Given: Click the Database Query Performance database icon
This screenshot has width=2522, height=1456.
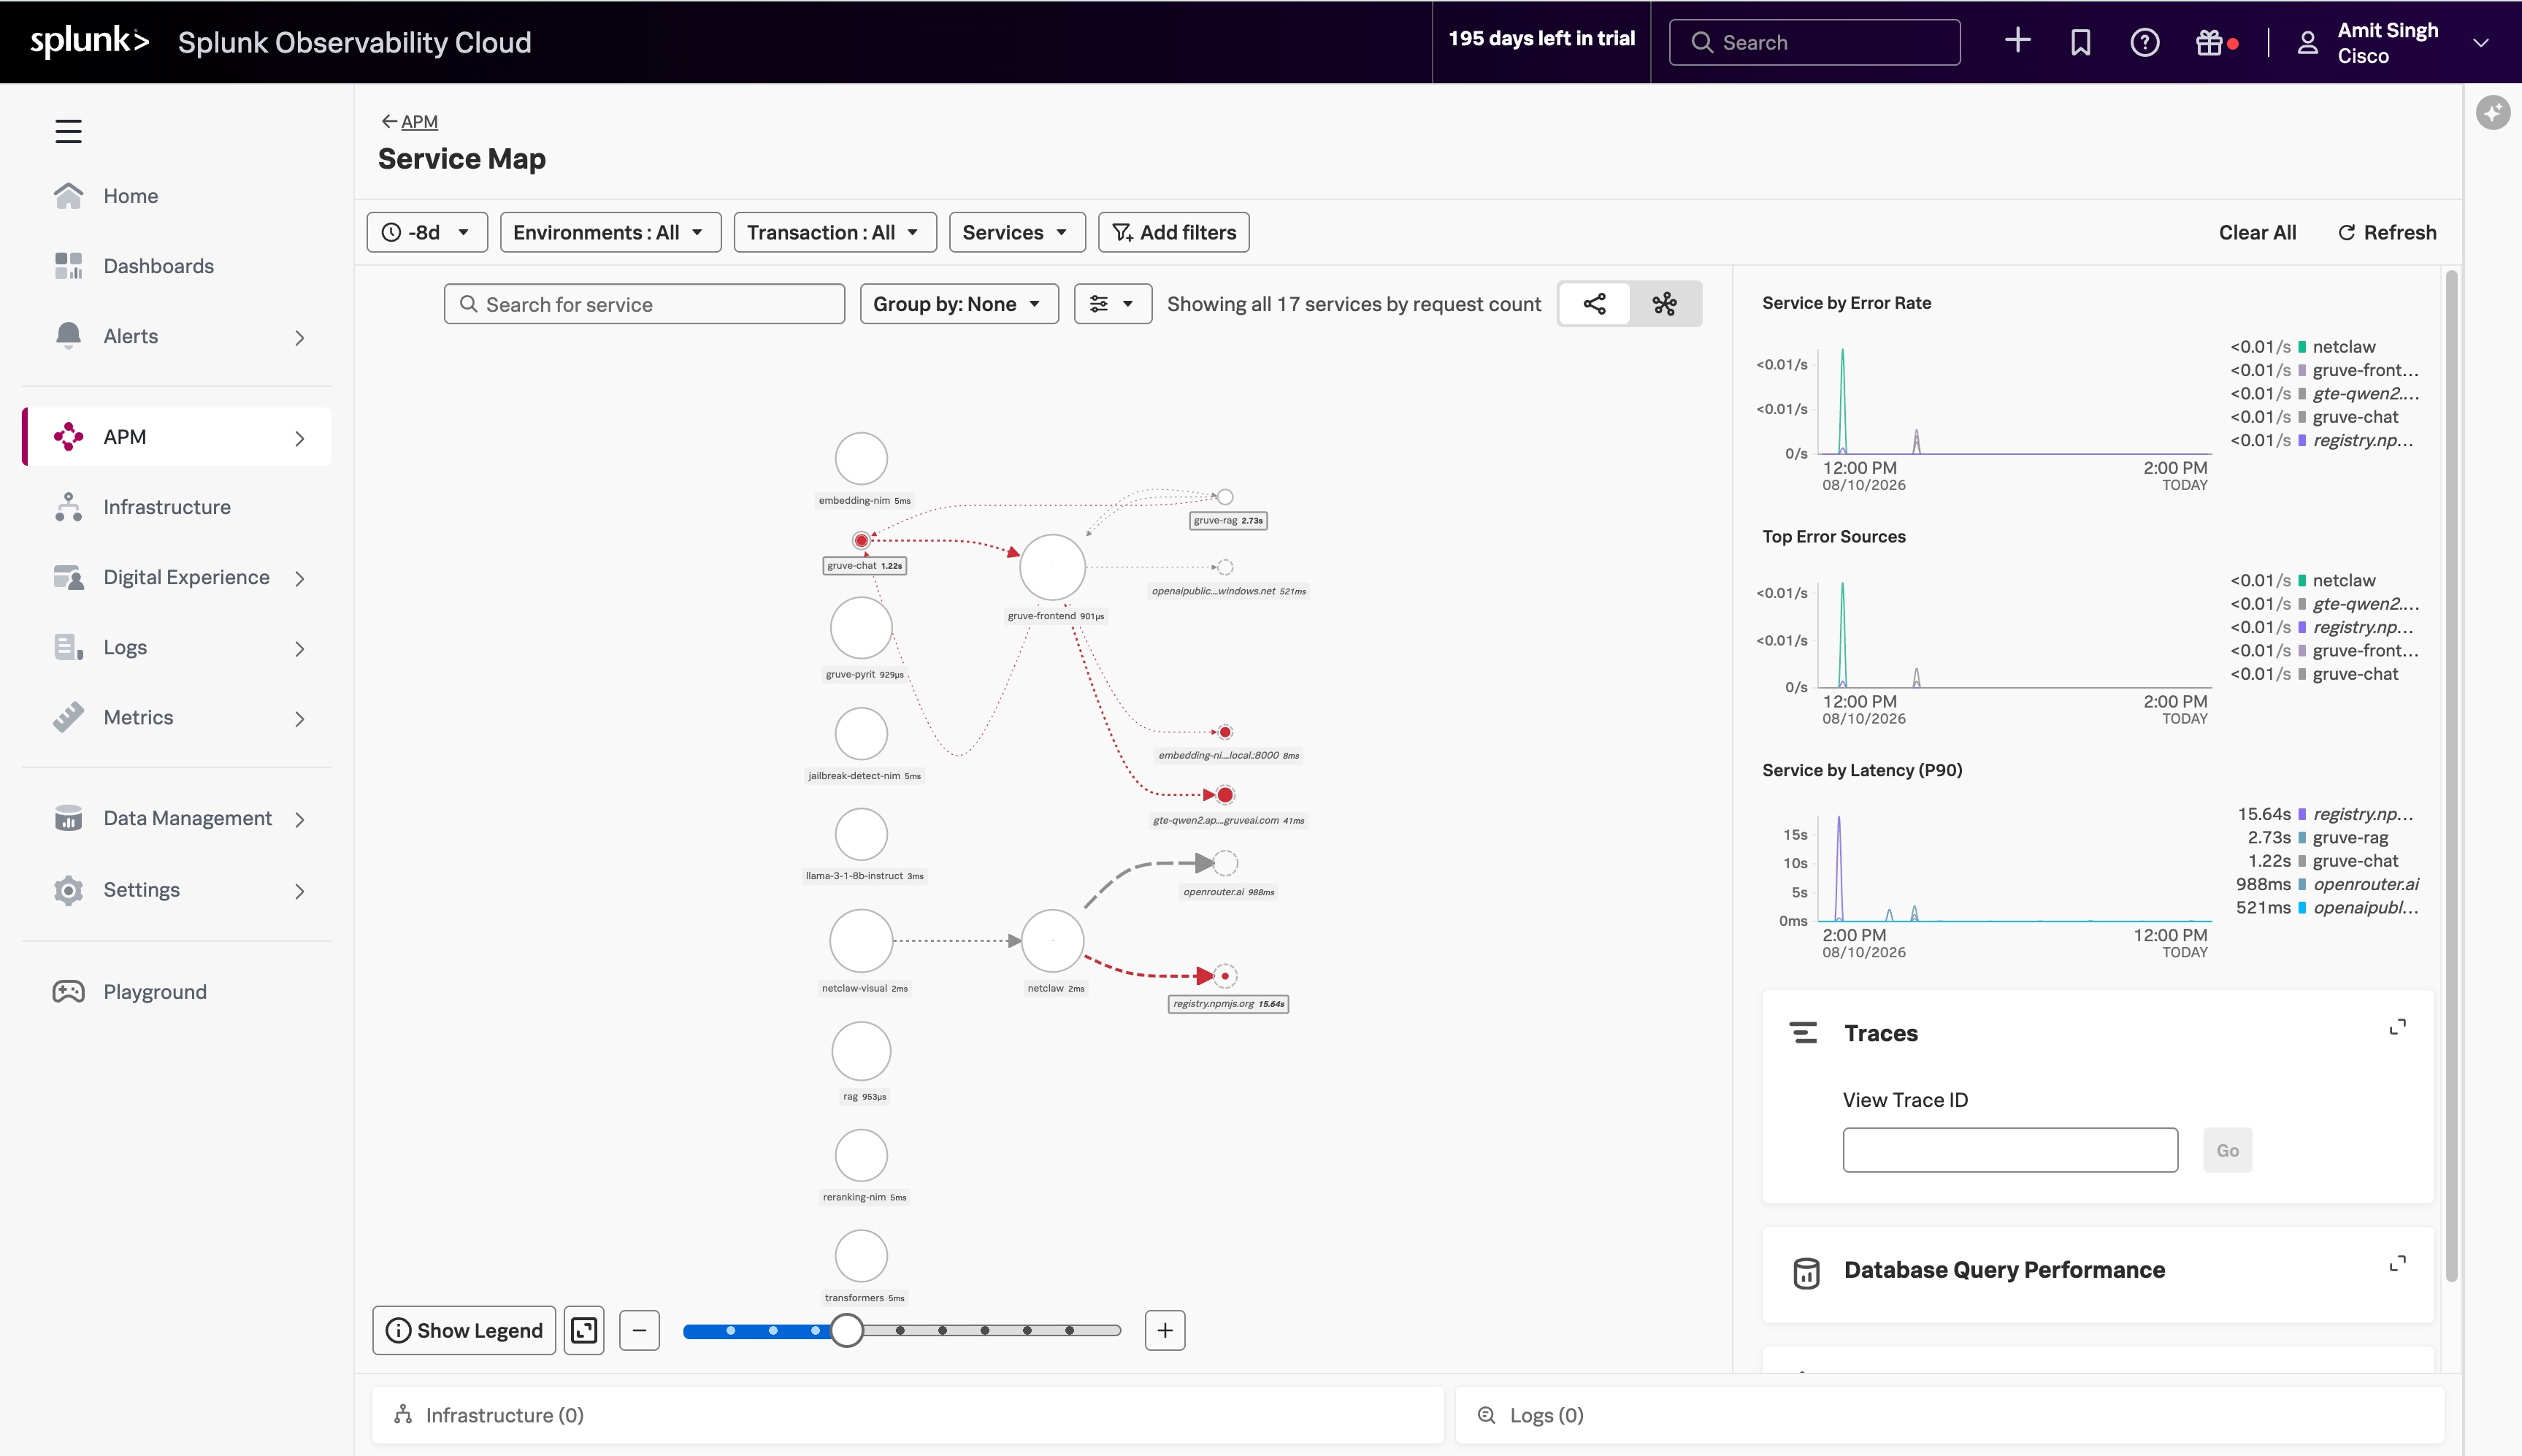Looking at the screenshot, I should (1806, 1272).
